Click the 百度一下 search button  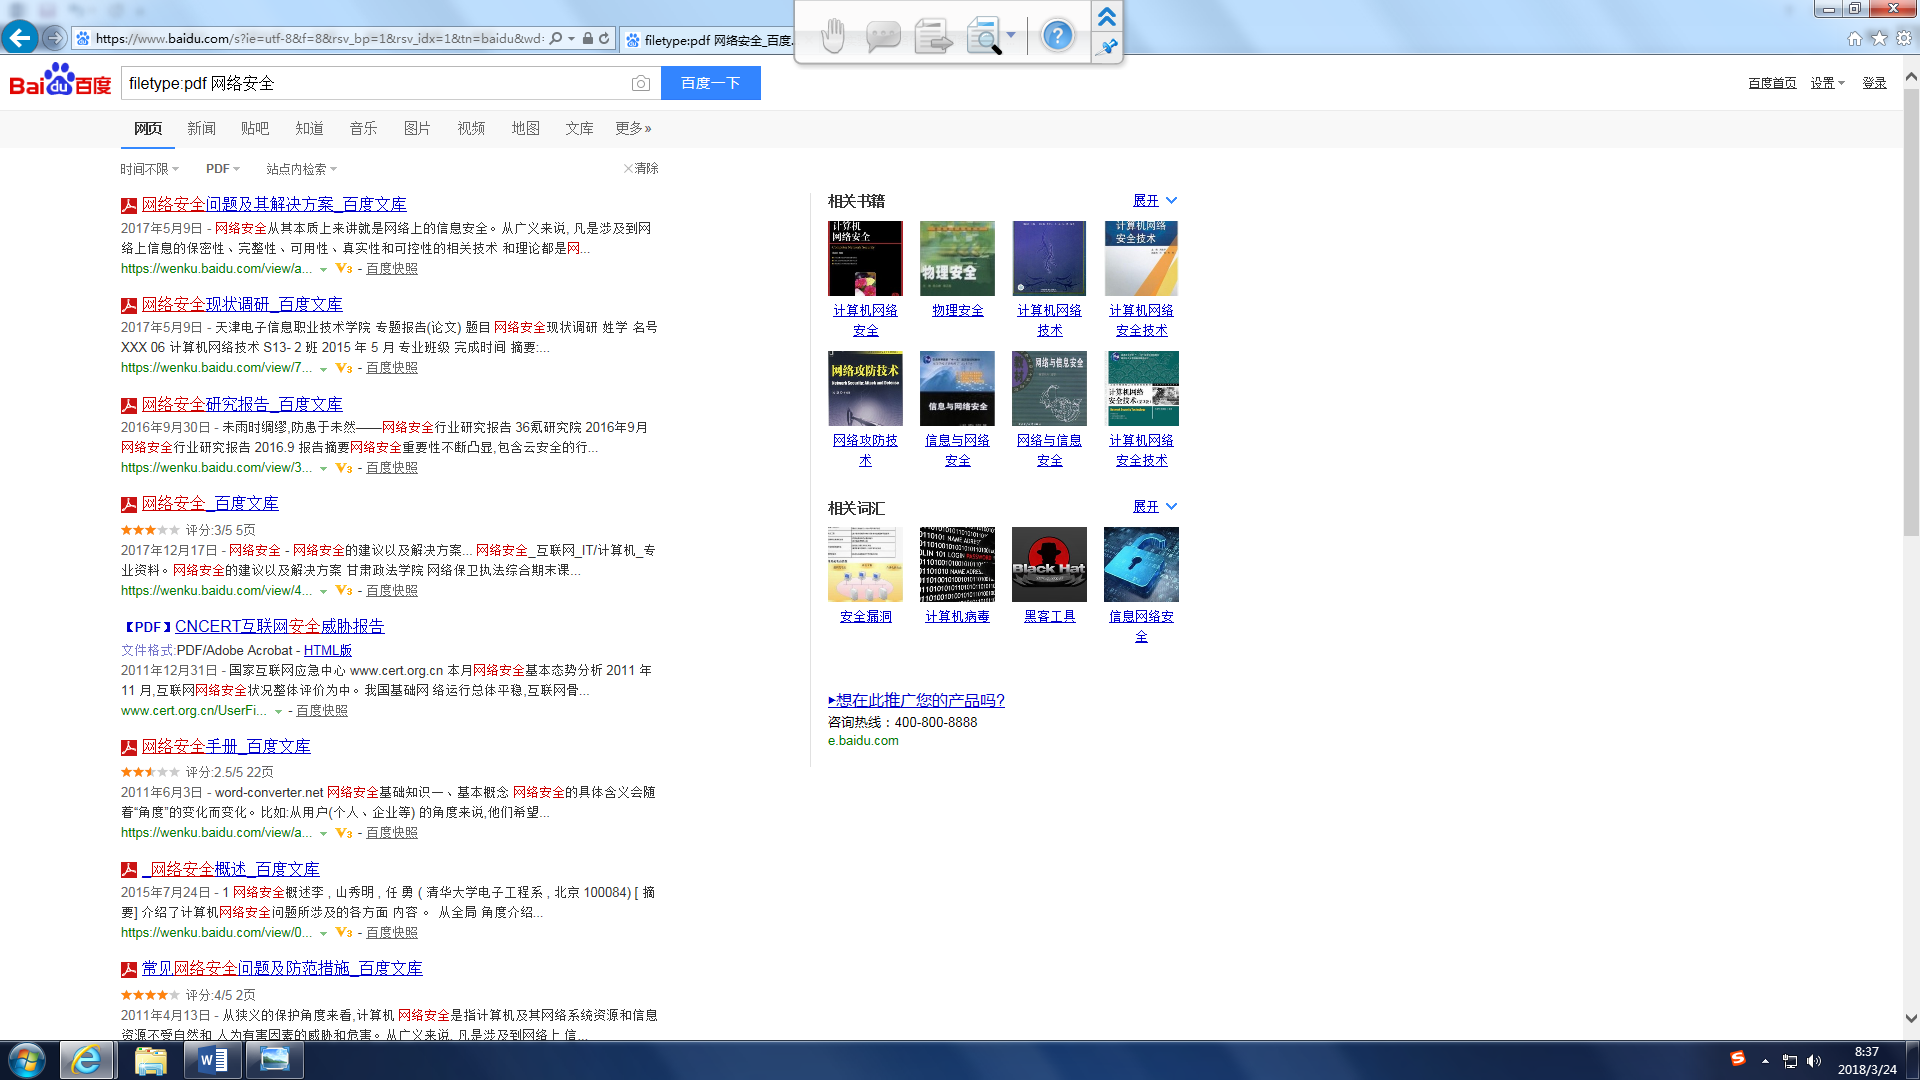click(x=711, y=83)
